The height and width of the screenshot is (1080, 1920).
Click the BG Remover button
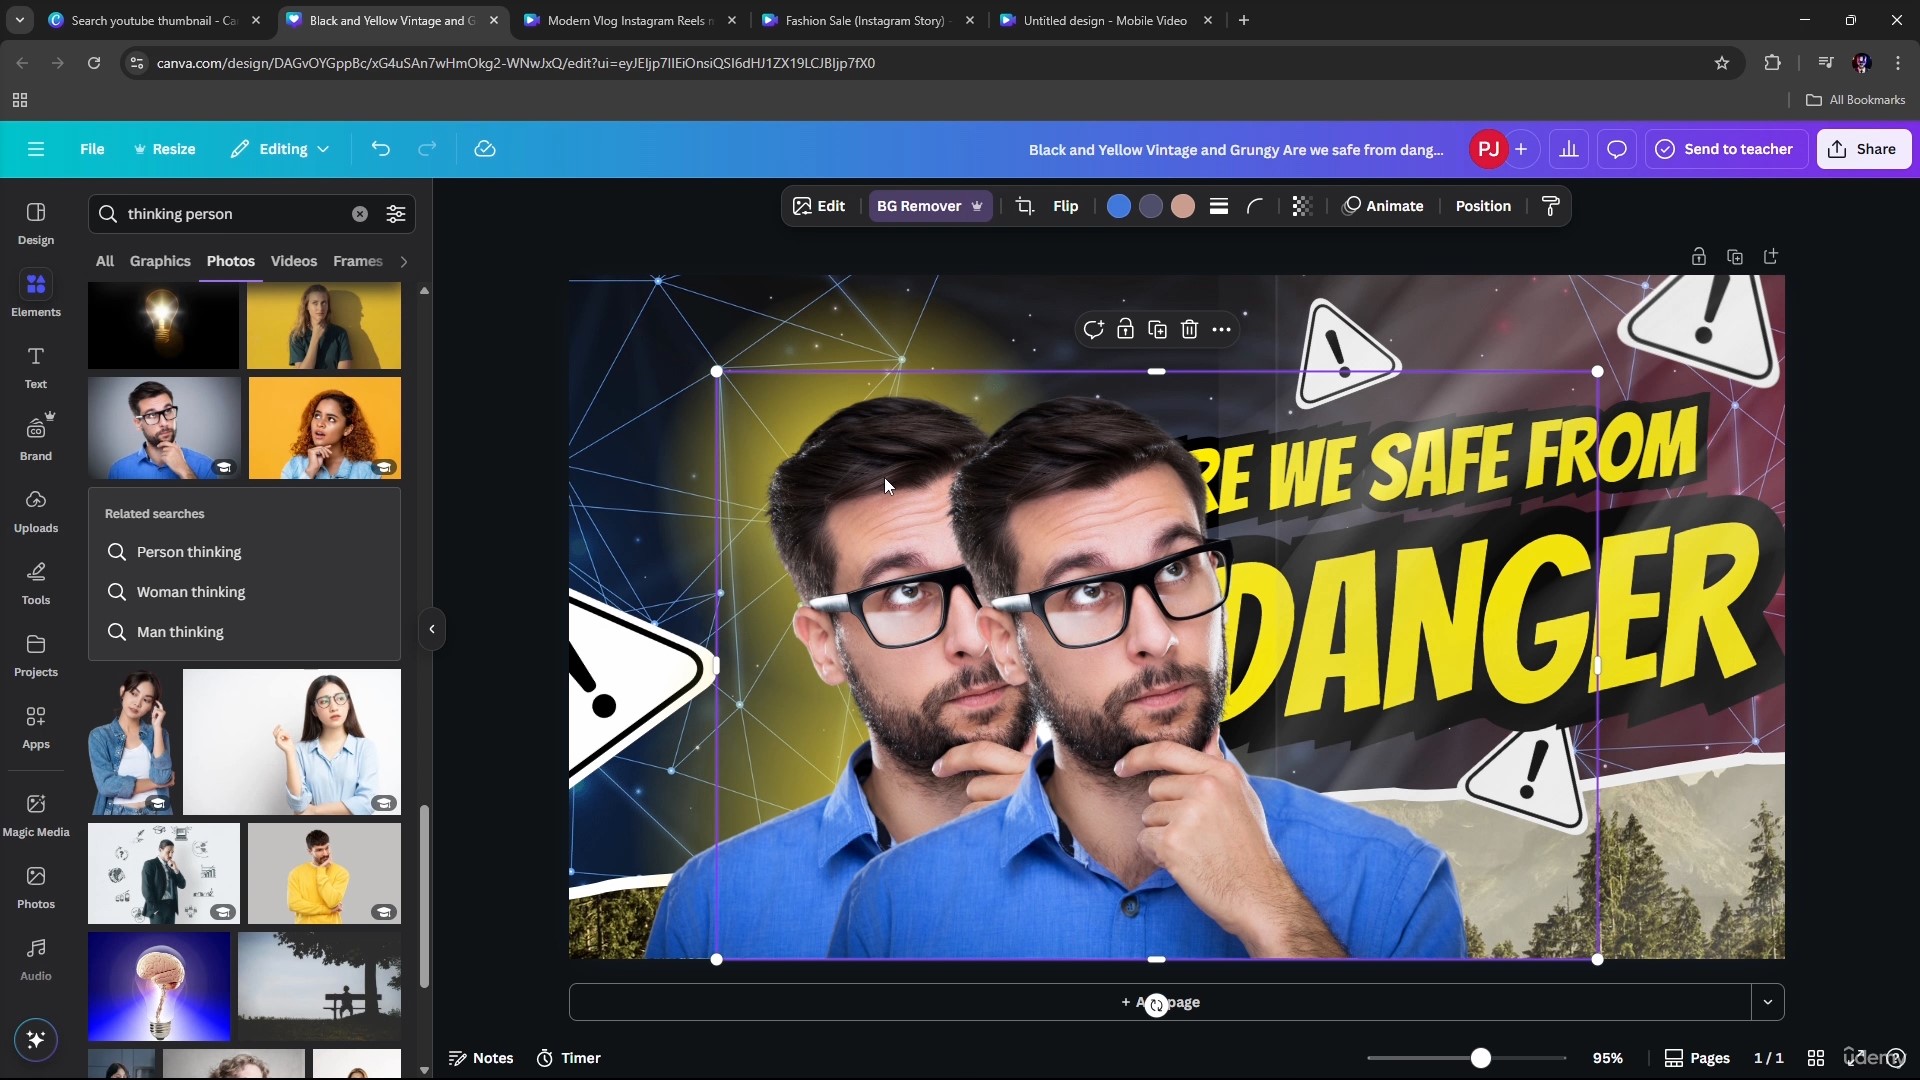click(930, 206)
